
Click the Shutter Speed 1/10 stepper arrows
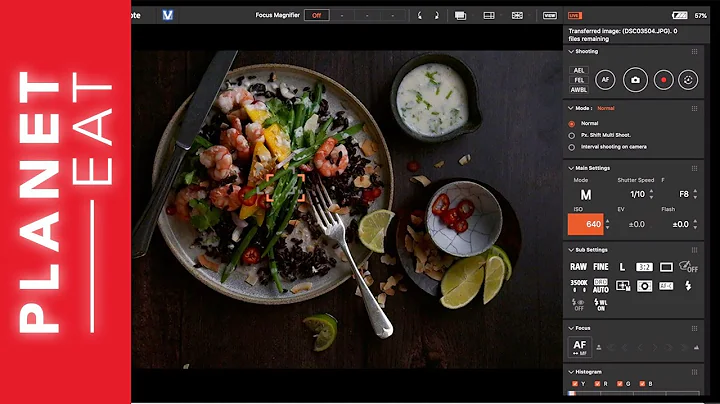(x=651, y=194)
